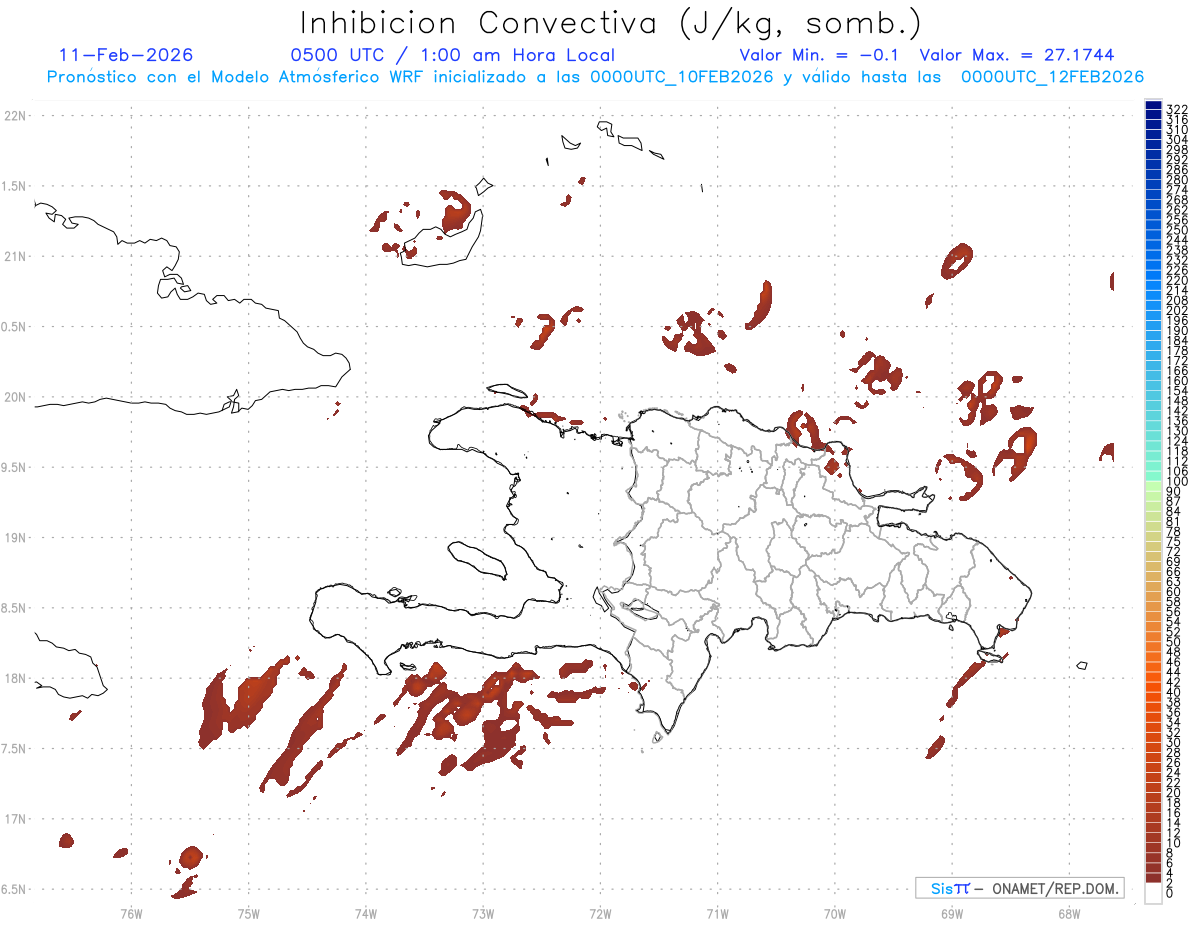1200x927 pixels.
Task: Click the legend value '202'
Action: click(x=1177, y=311)
